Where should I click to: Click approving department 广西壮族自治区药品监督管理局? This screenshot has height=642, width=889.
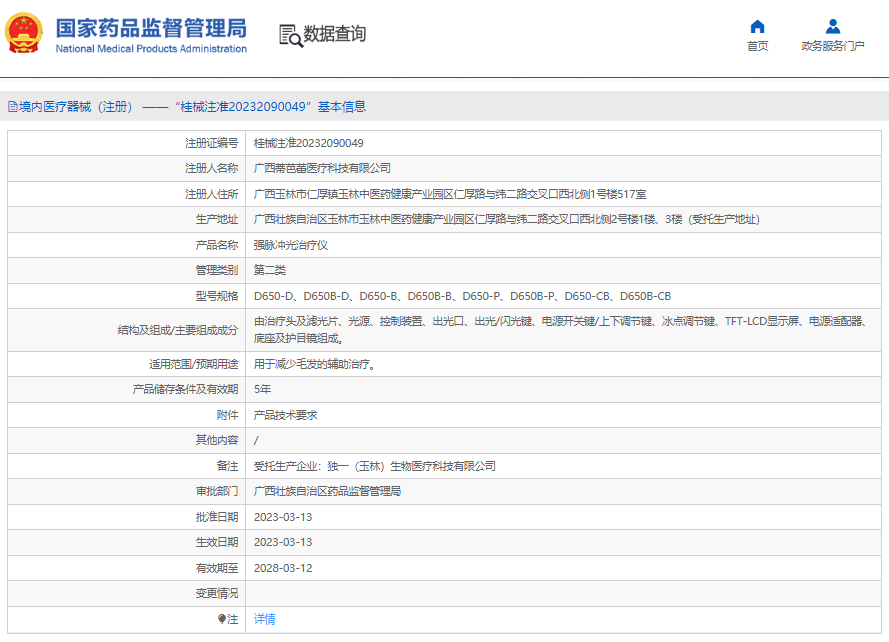327,491
